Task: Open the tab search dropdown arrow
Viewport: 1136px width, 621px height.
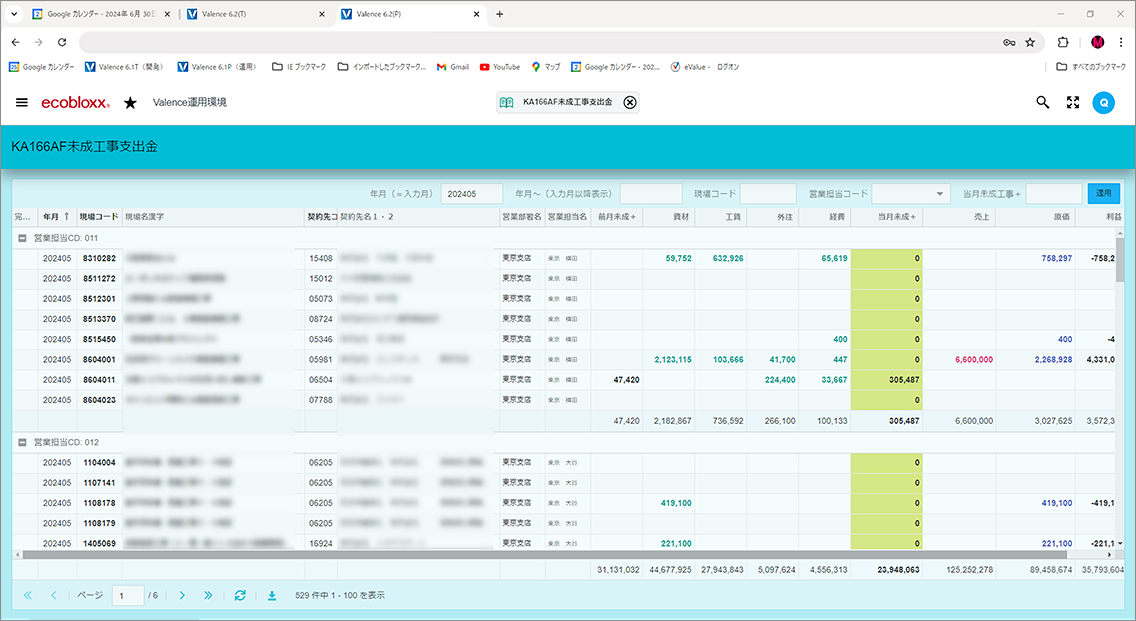Action: click(x=14, y=14)
